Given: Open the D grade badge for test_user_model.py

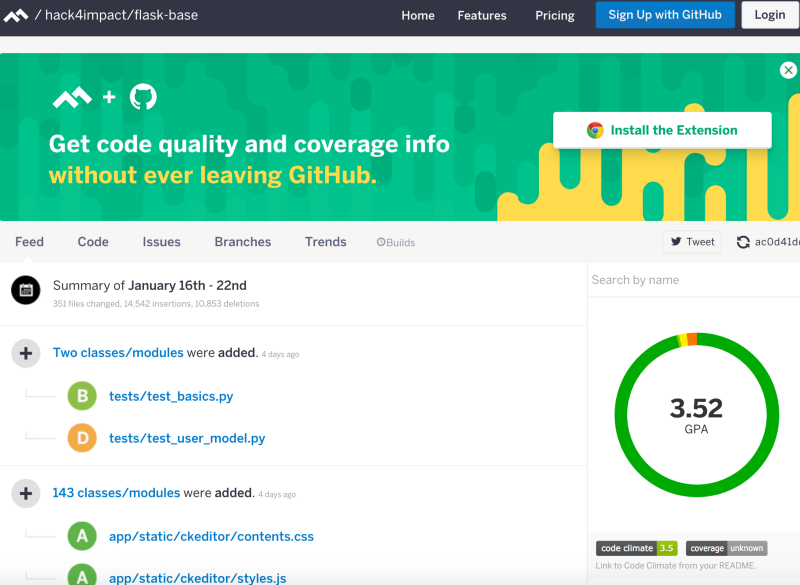Looking at the screenshot, I should (x=81, y=438).
